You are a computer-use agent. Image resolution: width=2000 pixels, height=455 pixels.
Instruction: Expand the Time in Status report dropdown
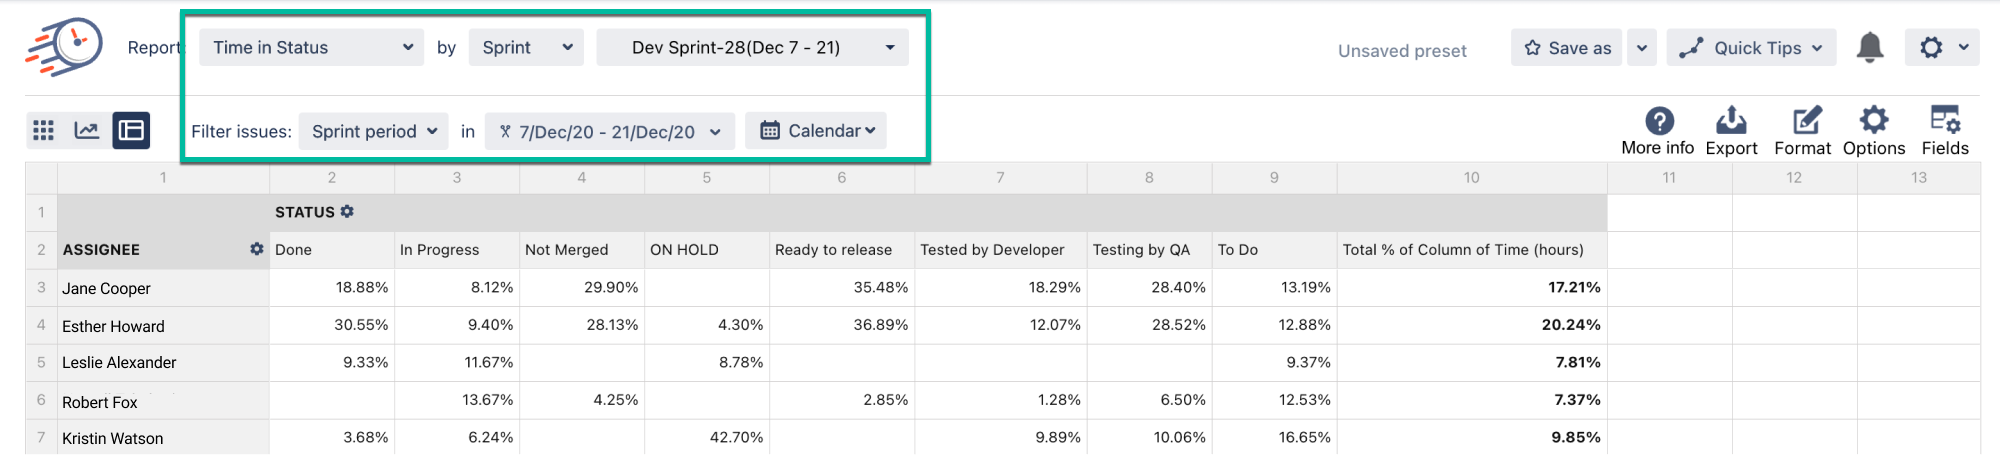click(x=312, y=48)
